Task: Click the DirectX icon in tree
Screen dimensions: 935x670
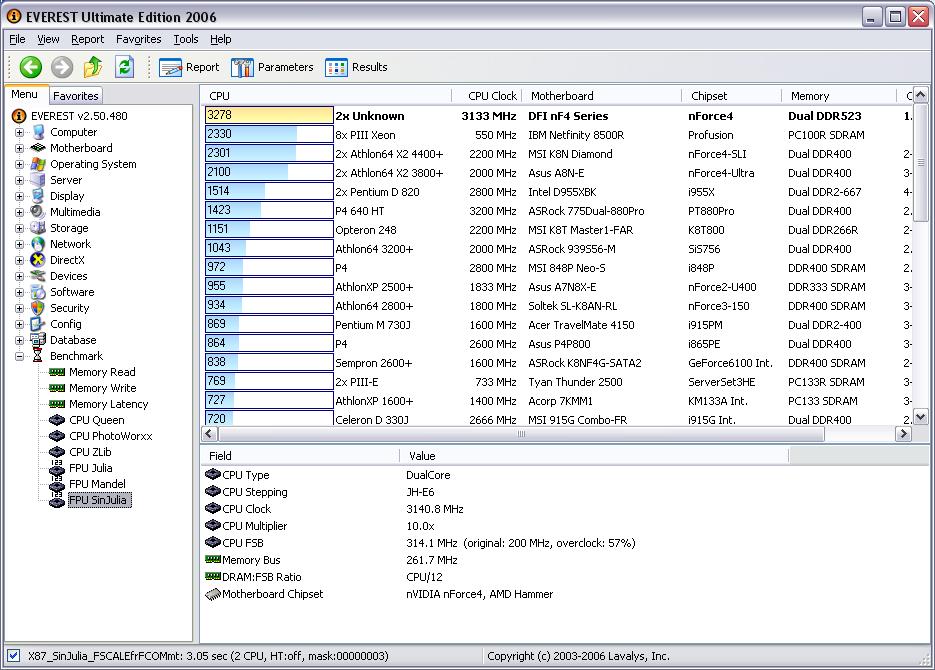Action: (x=38, y=260)
